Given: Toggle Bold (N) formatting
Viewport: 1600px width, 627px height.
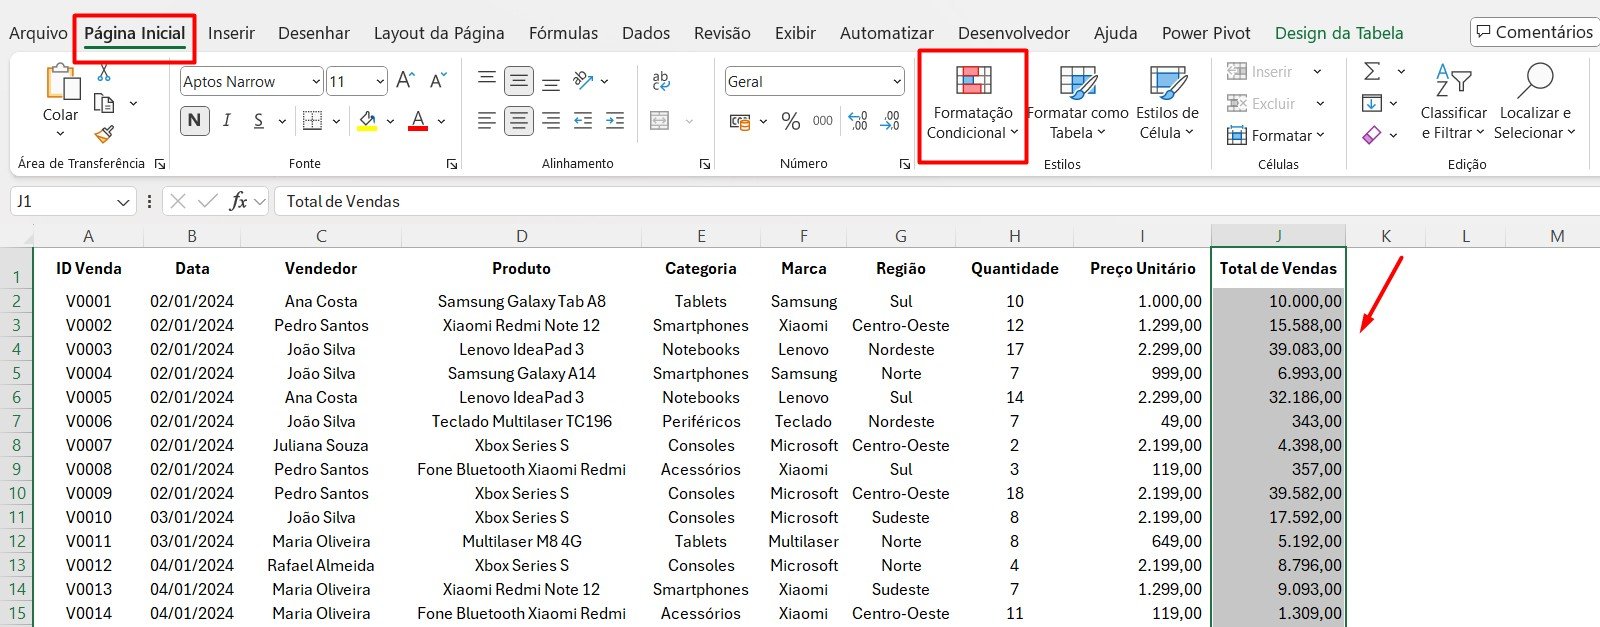Looking at the screenshot, I should (195, 121).
